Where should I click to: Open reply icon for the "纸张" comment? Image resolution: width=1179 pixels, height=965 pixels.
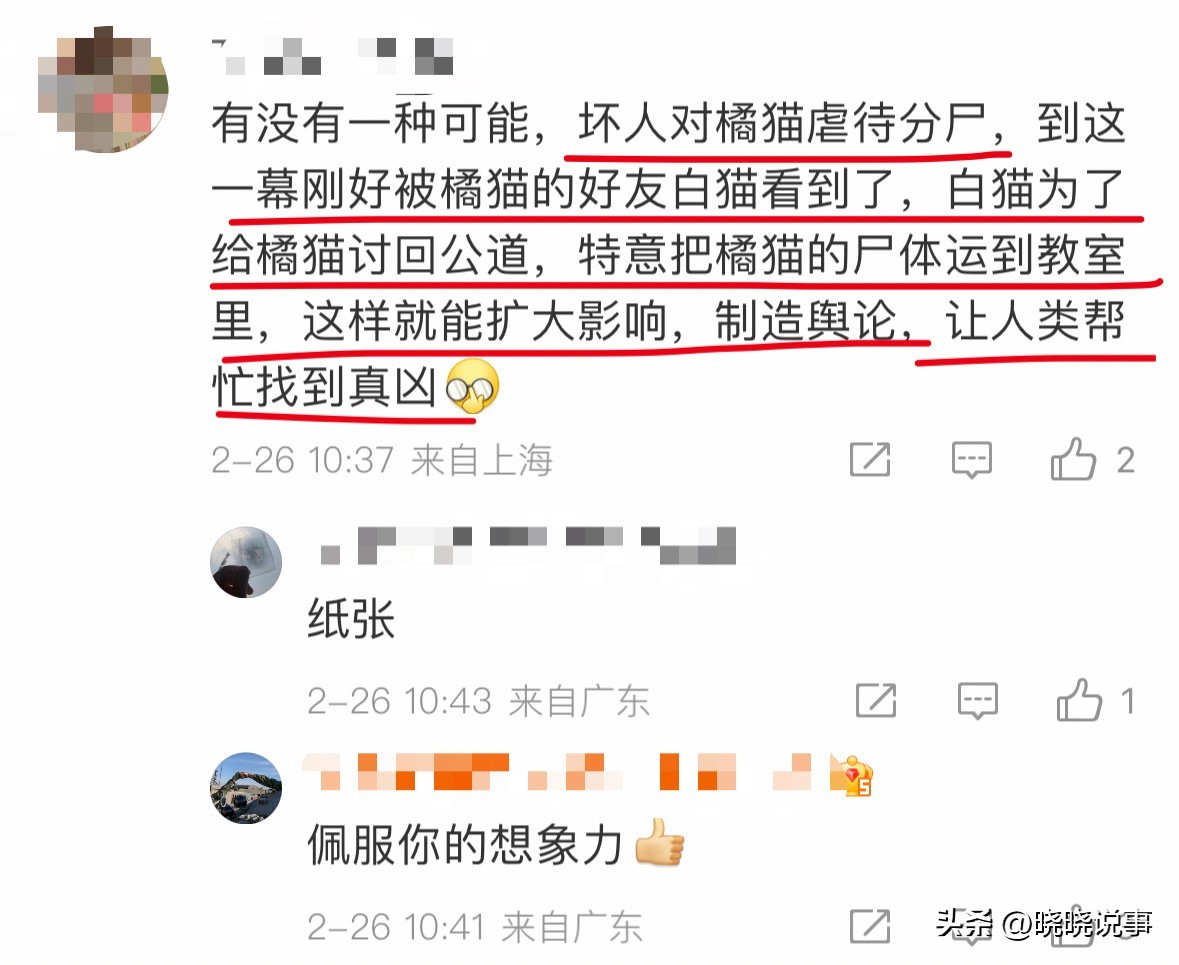(x=977, y=700)
